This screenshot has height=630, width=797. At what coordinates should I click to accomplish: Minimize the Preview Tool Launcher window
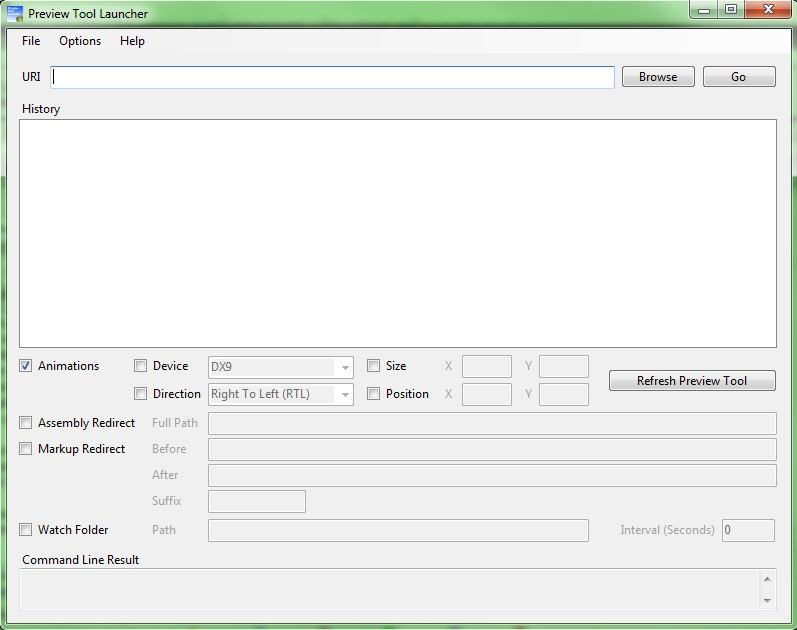[x=704, y=10]
